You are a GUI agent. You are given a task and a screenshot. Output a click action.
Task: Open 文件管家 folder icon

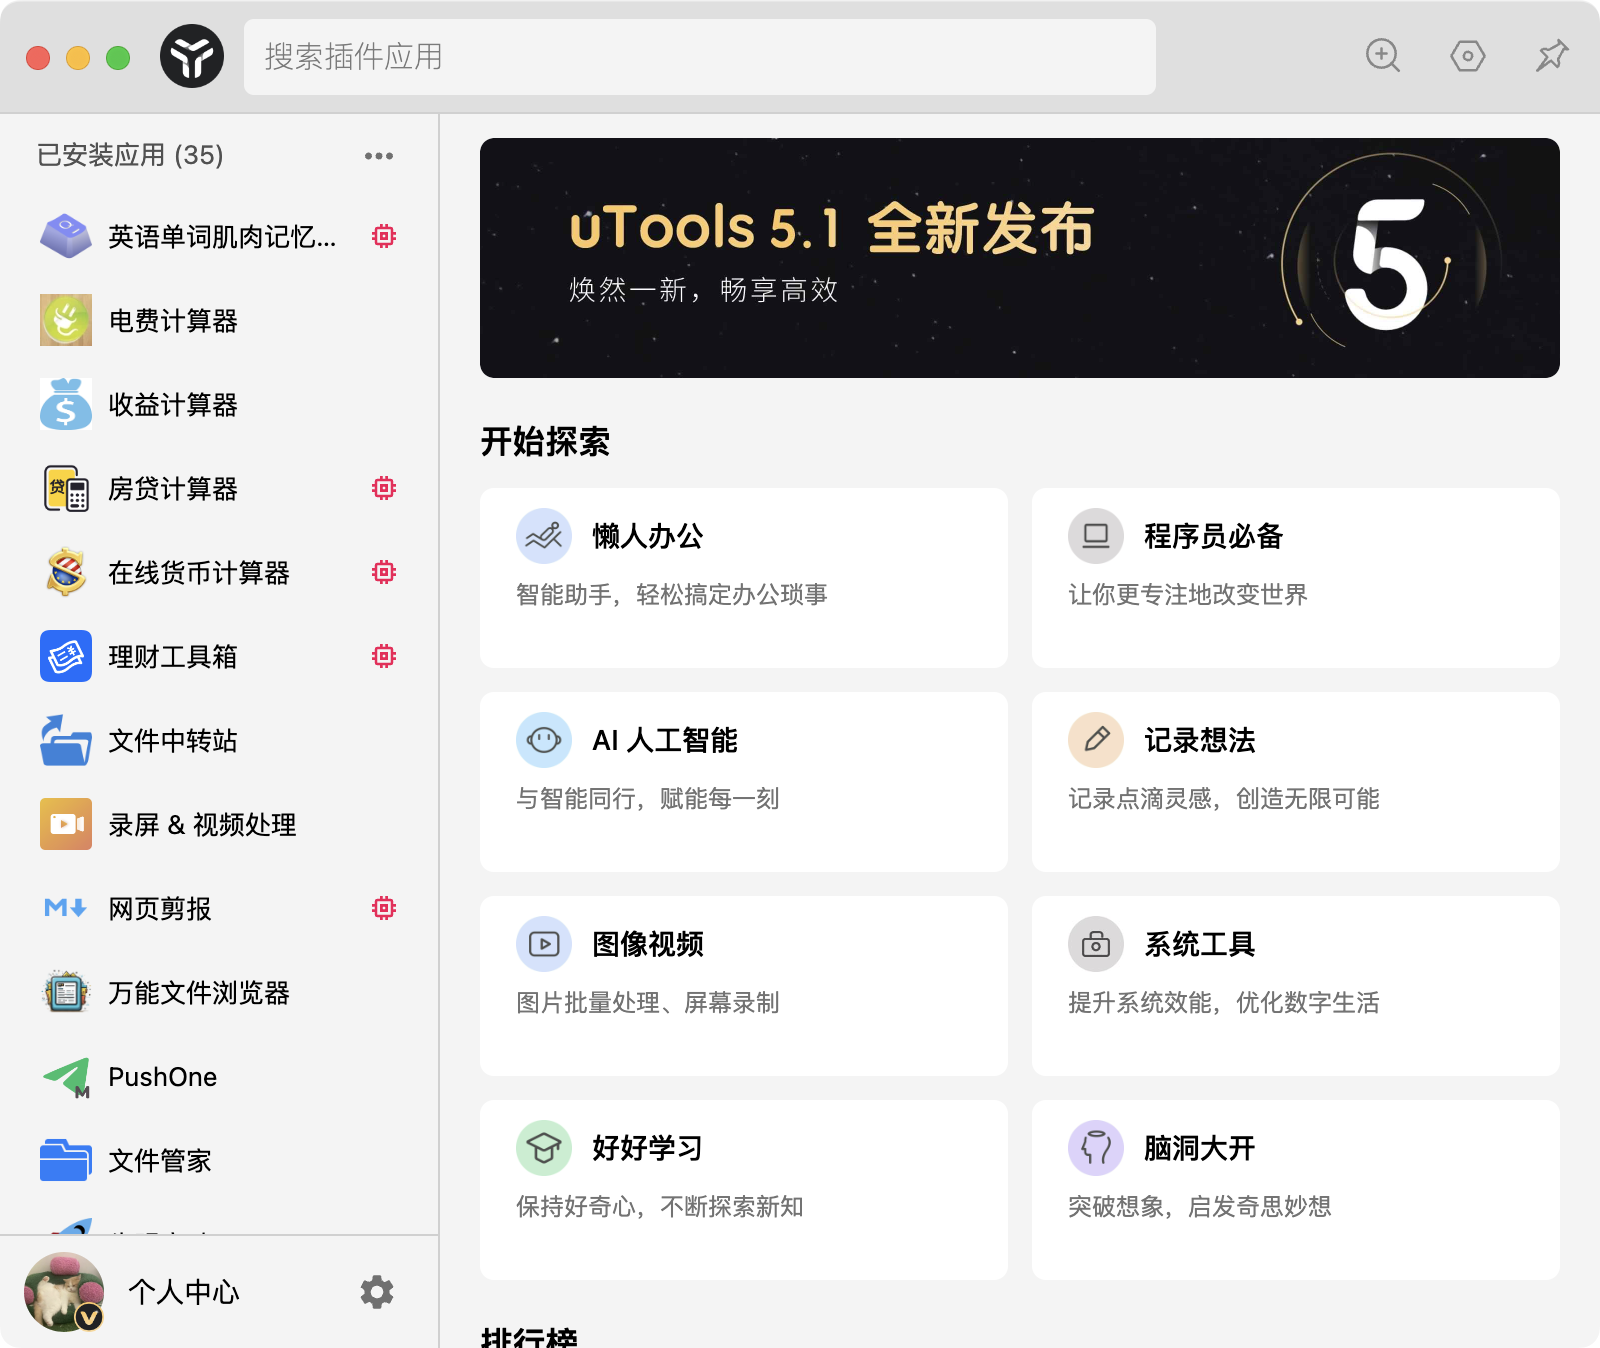tap(66, 1160)
